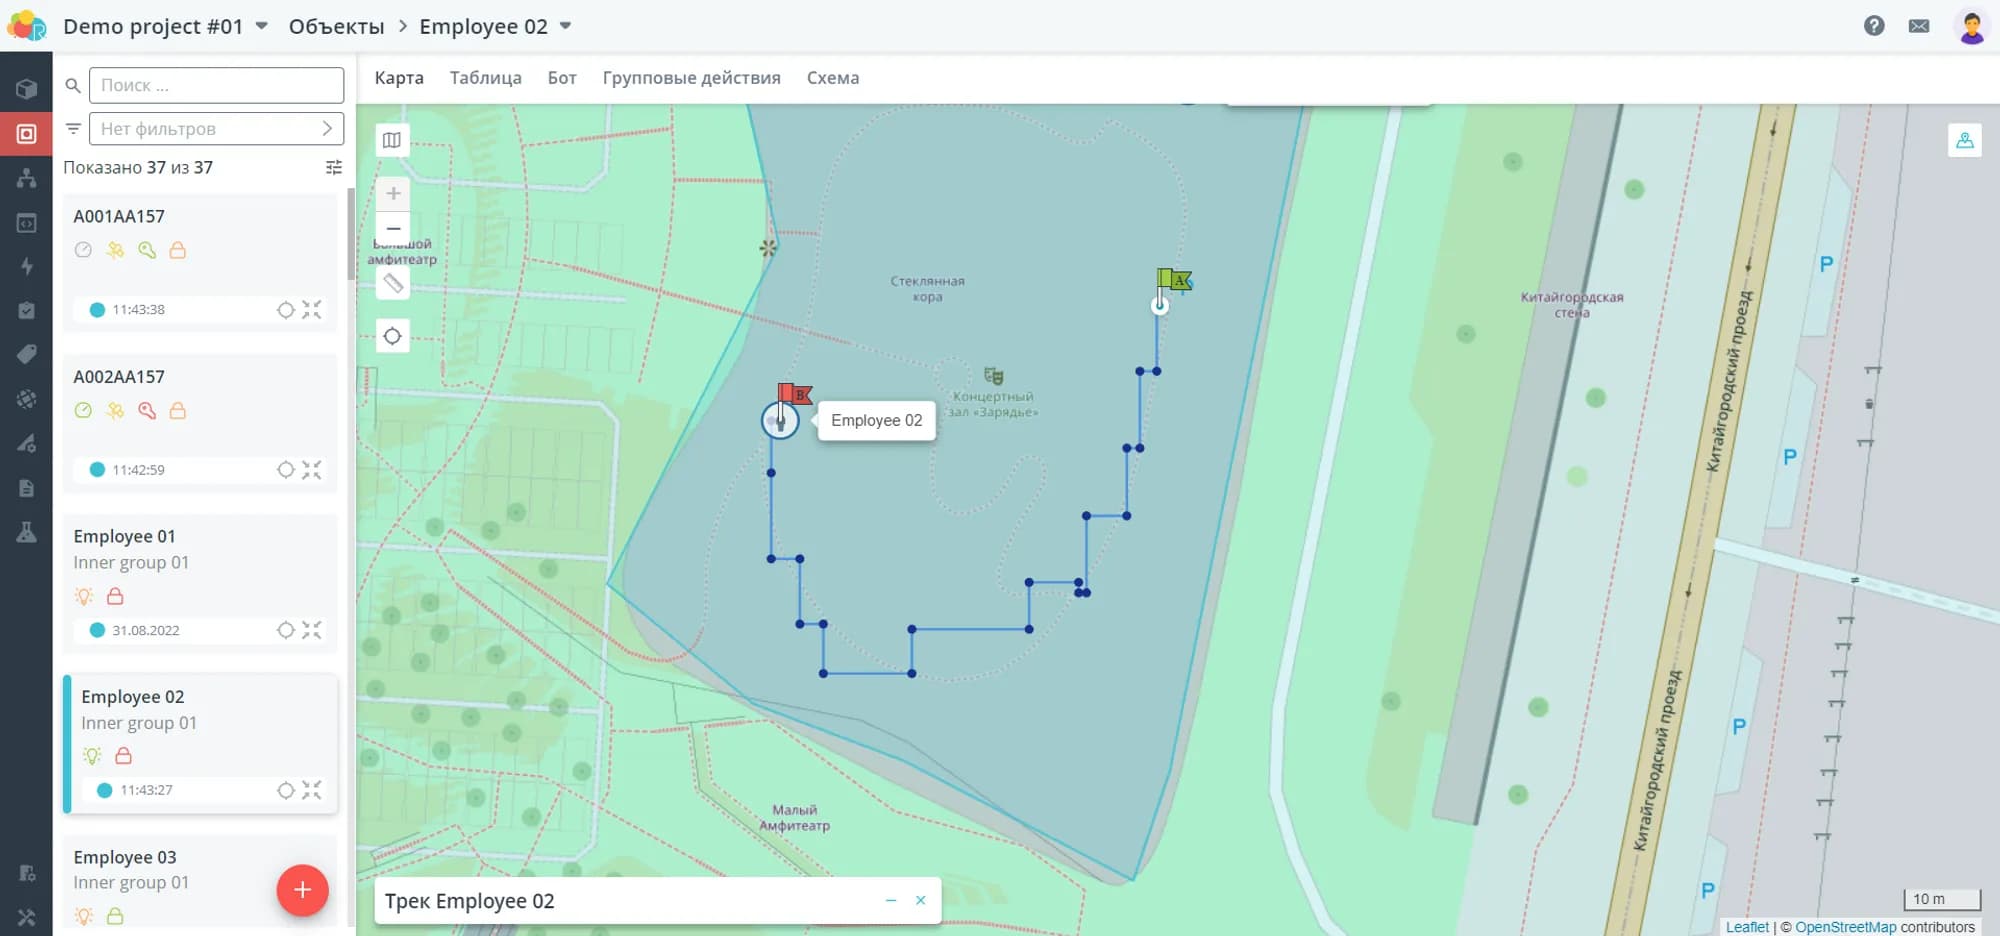The width and height of the screenshot is (2000, 936).
Task: Click the flask icon in sidebar
Action: click(27, 532)
